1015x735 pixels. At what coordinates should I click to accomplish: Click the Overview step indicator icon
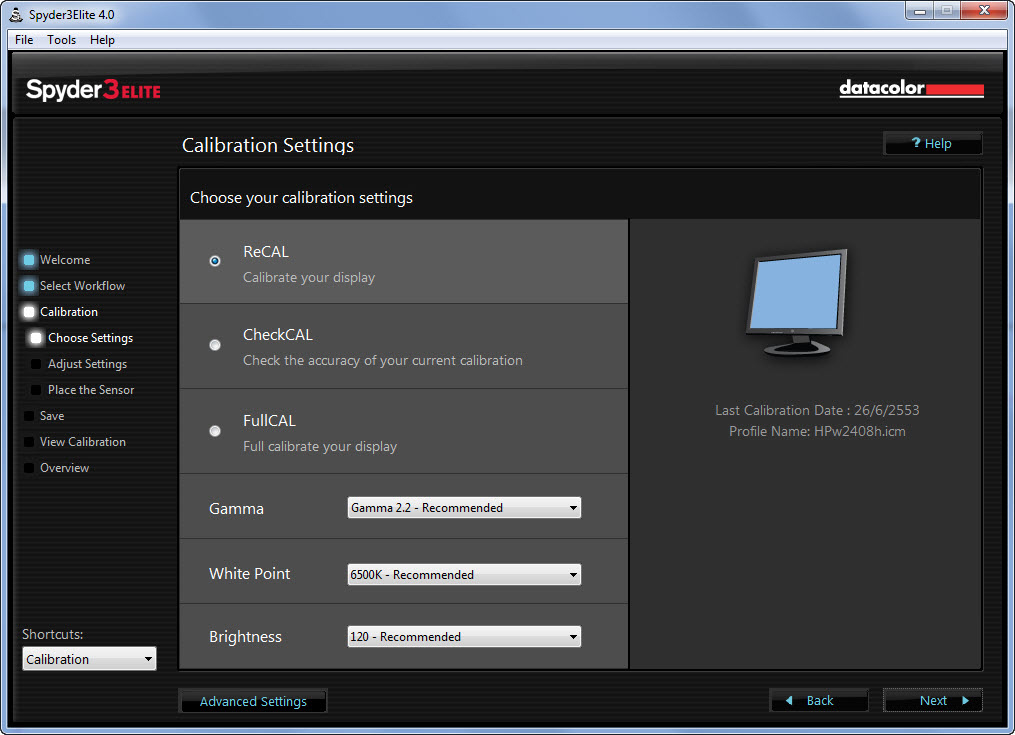point(29,468)
